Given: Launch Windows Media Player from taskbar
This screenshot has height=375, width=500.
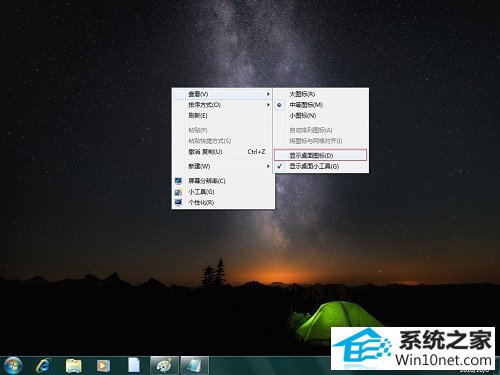Looking at the screenshot, I should click(103, 366).
